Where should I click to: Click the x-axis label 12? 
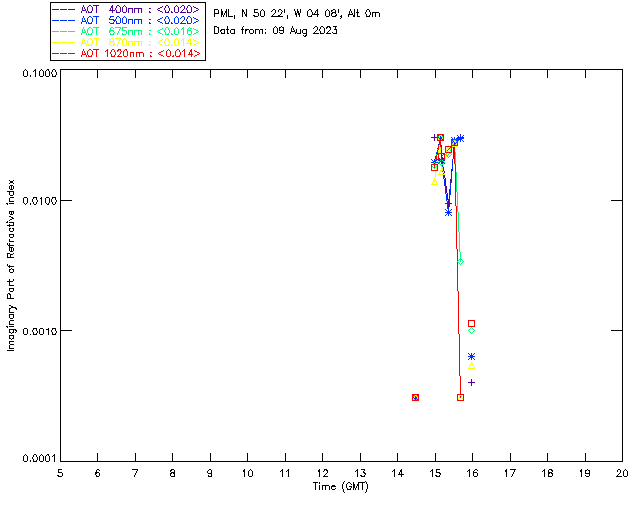pos(322,473)
